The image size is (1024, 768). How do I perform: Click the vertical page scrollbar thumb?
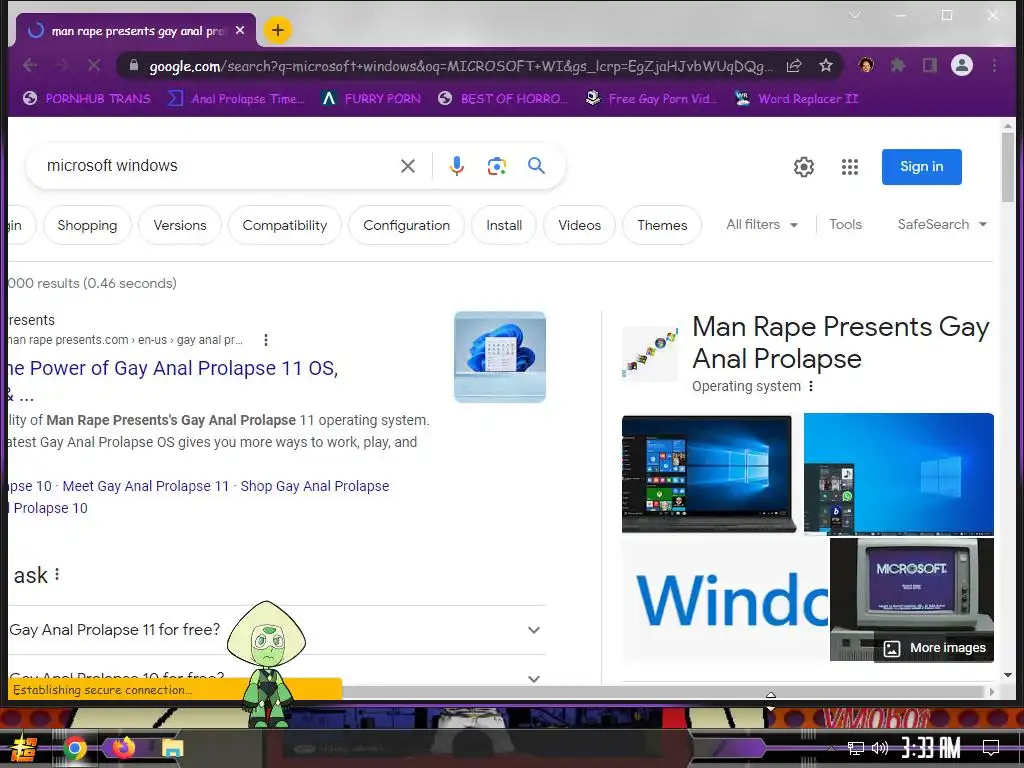coord(1008,167)
